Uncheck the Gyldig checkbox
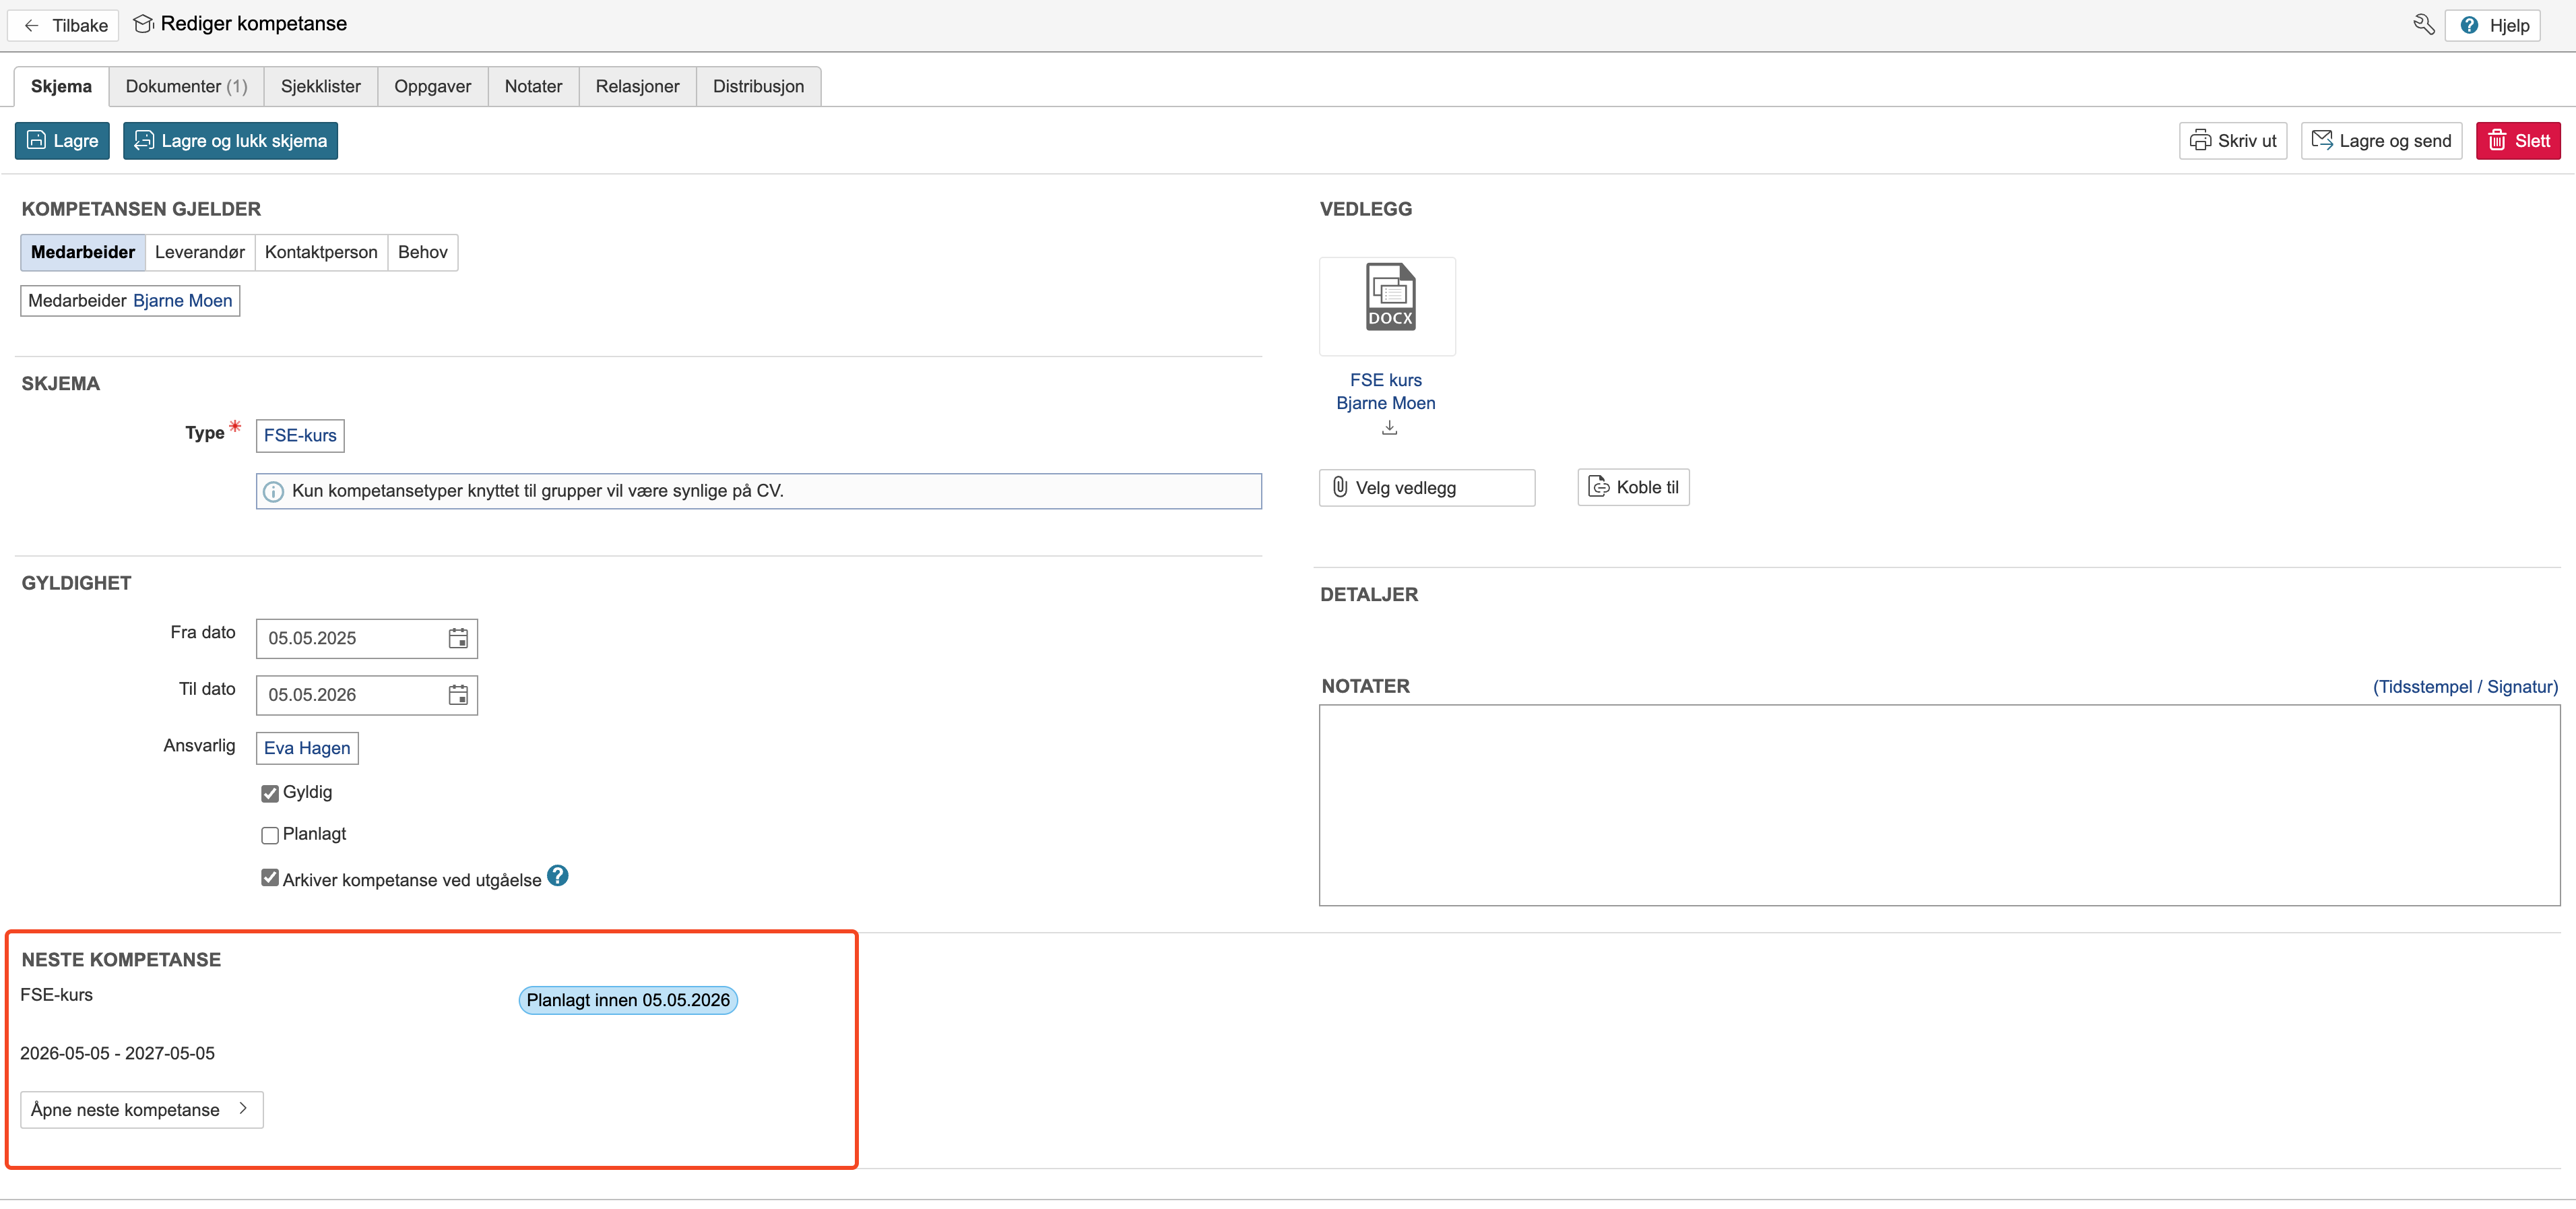 coord(270,793)
